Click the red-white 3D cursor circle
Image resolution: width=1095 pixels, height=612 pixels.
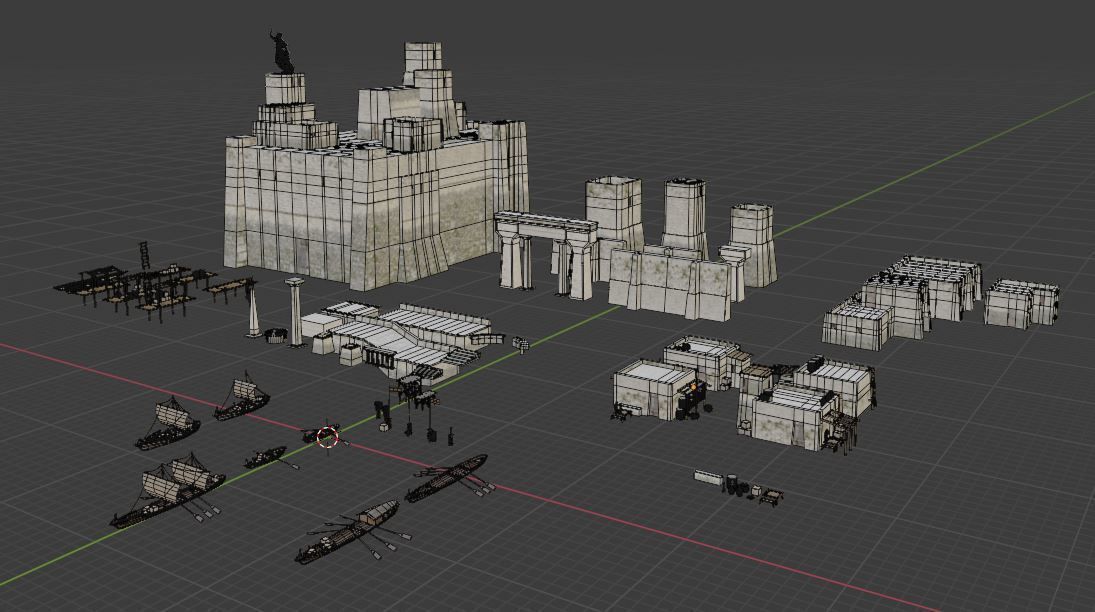328,437
